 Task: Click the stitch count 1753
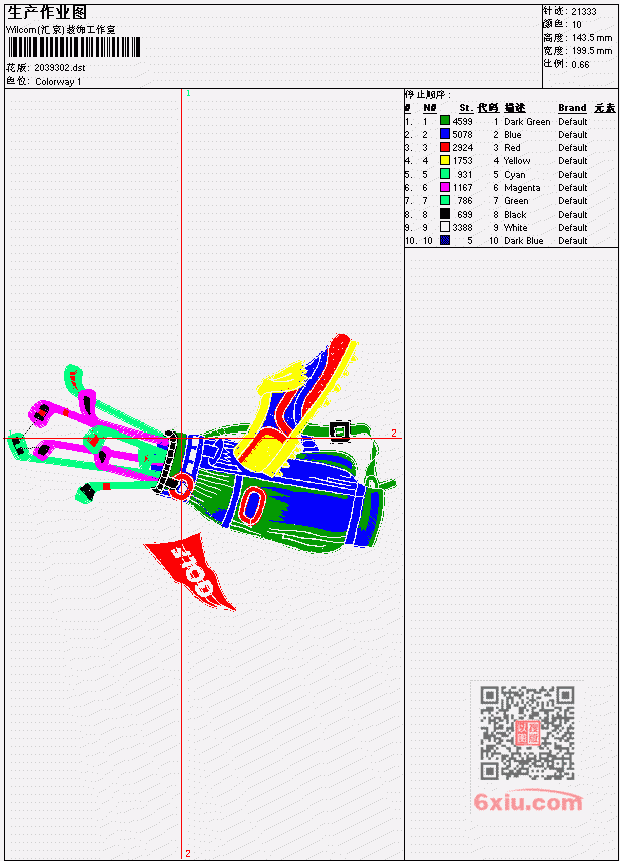coord(462,161)
